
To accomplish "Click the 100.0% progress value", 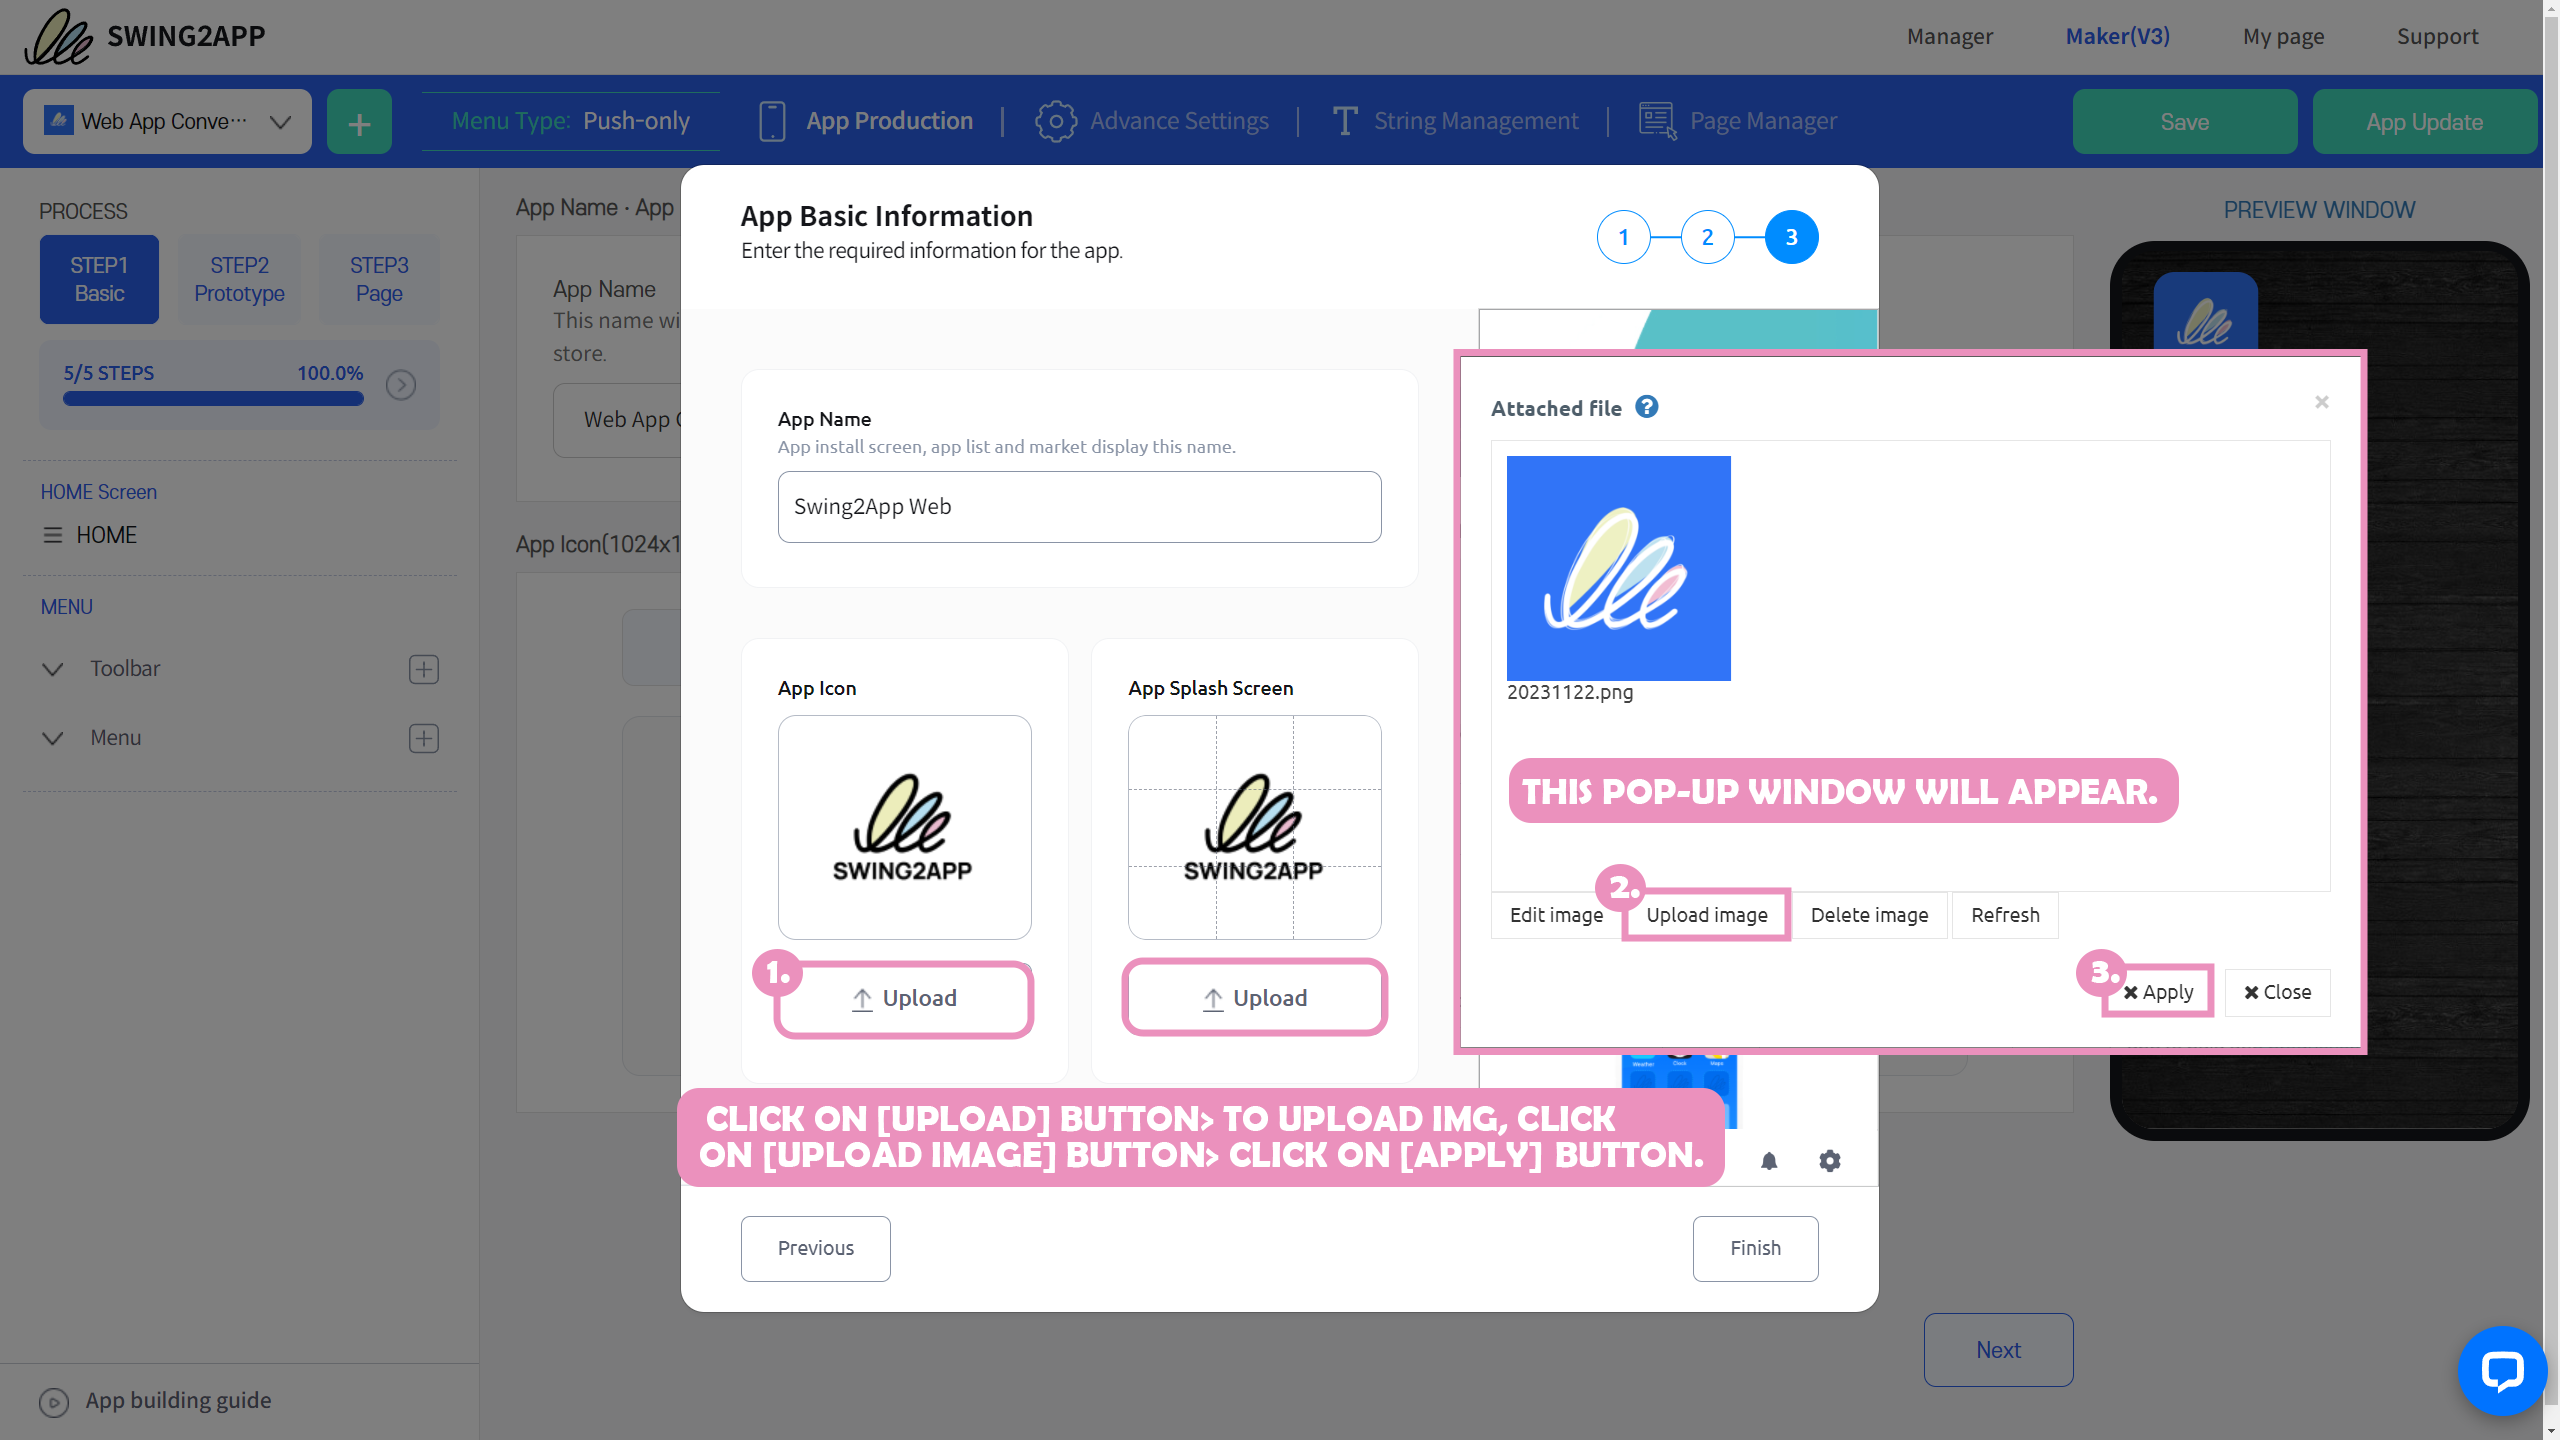I will tap(330, 373).
